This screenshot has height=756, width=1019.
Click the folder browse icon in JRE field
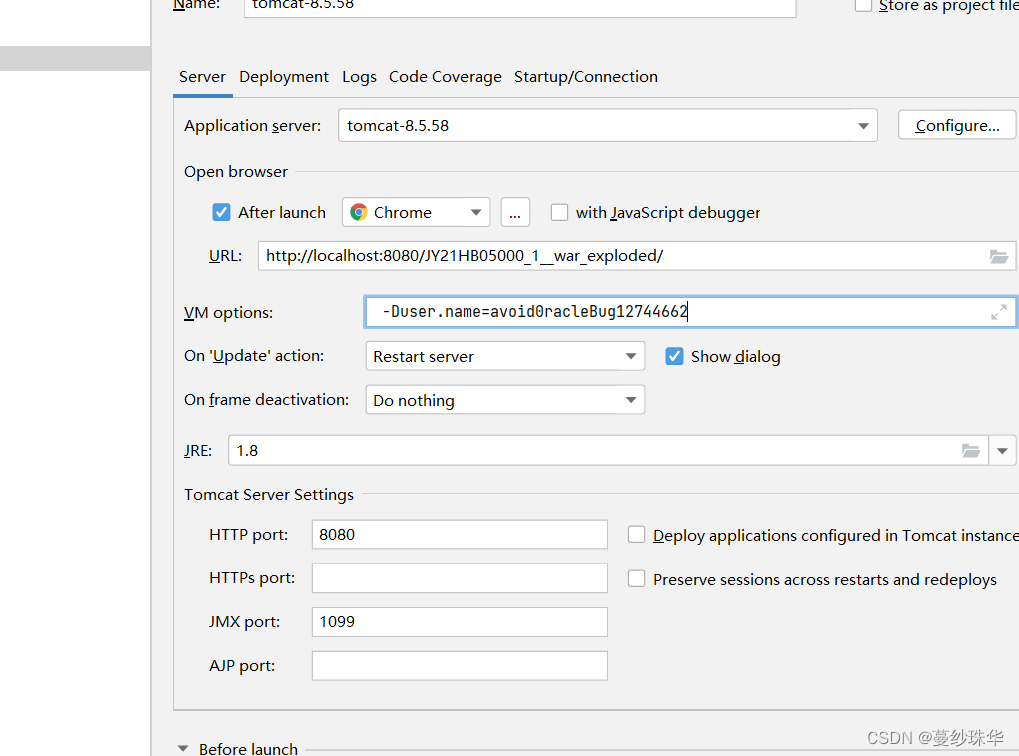(971, 450)
